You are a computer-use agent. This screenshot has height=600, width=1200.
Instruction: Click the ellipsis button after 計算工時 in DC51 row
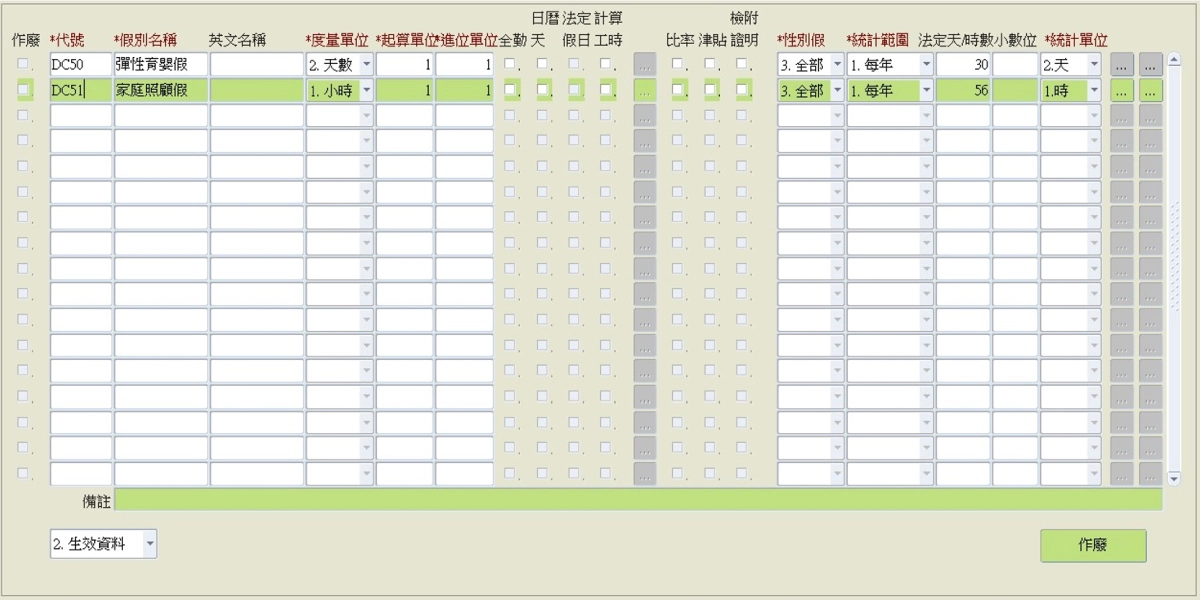(x=644, y=91)
